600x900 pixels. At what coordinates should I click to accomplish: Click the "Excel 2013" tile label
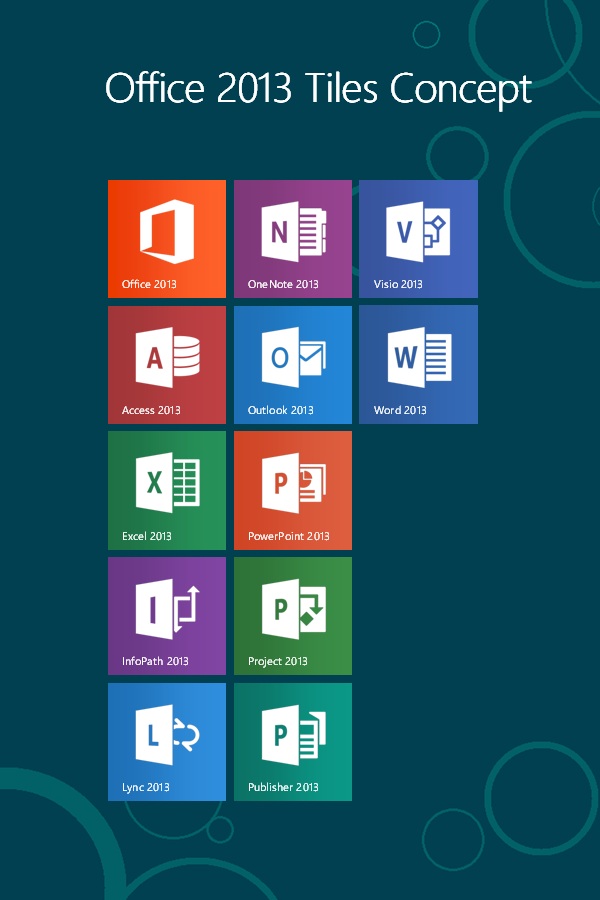(x=146, y=536)
